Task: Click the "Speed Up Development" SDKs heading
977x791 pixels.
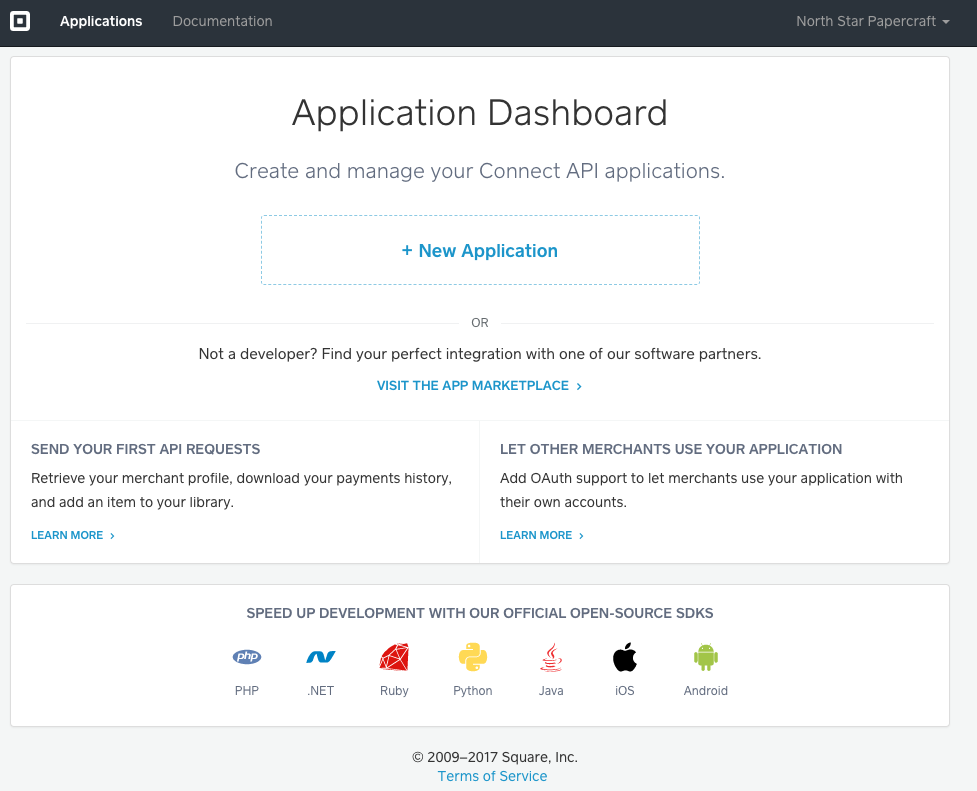Action: 480,613
